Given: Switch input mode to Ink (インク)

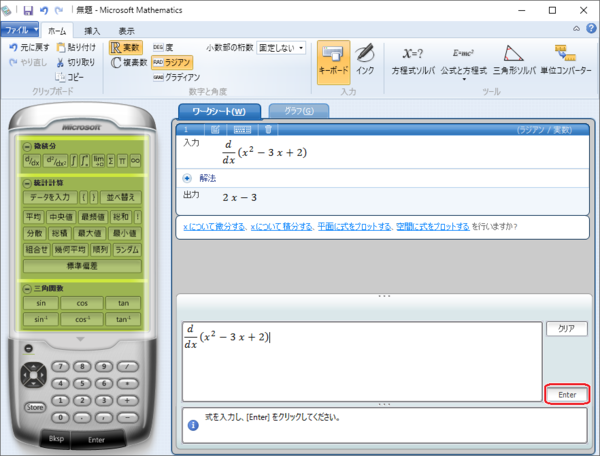Looking at the screenshot, I should tap(365, 60).
